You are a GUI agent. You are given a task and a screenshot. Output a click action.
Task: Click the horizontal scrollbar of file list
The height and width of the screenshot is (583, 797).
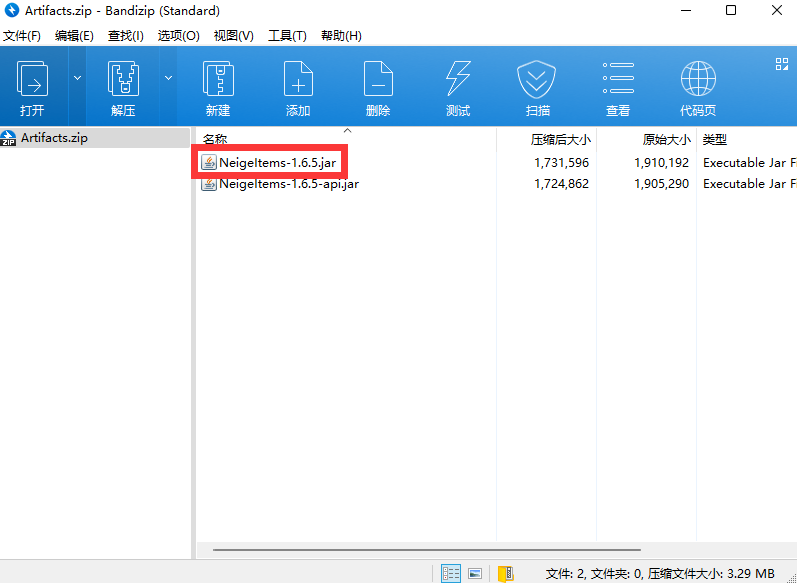[427, 549]
